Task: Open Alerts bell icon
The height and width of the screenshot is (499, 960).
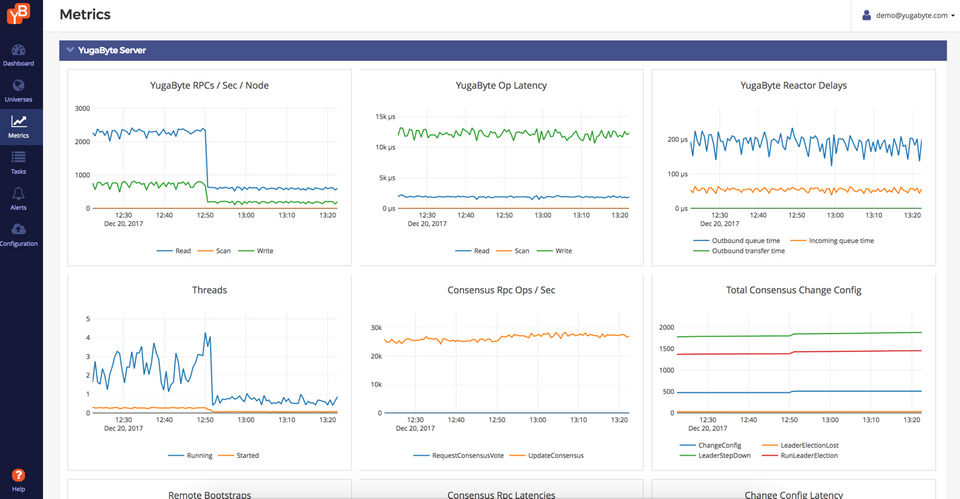Action: click(18, 194)
